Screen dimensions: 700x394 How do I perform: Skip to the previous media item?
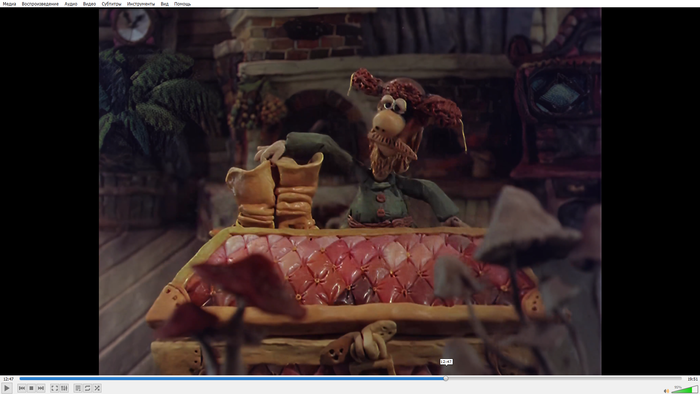(22, 388)
